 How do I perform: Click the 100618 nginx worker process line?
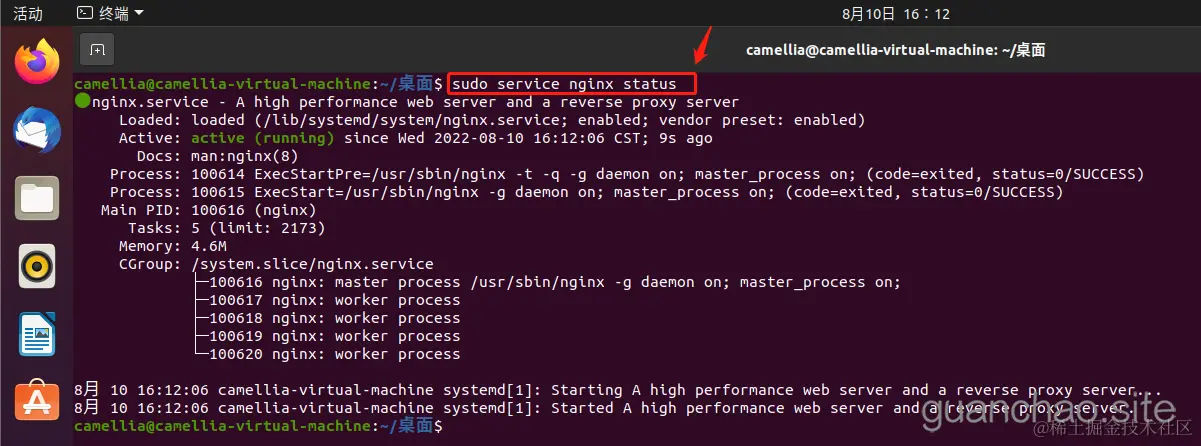[328, 318]
